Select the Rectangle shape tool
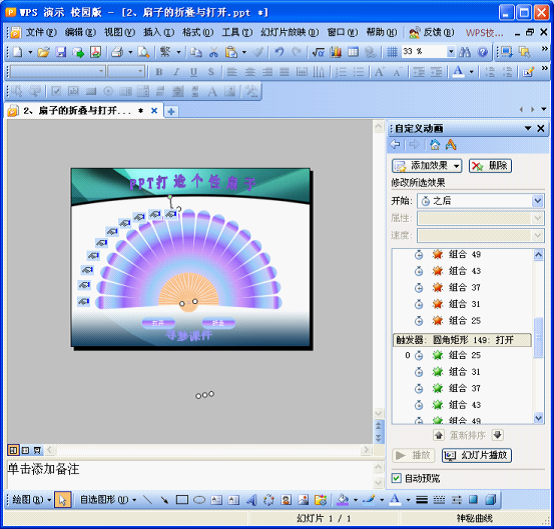Viewport: 554px width, 529px height. pyautogui.click(x=182, y=500)
